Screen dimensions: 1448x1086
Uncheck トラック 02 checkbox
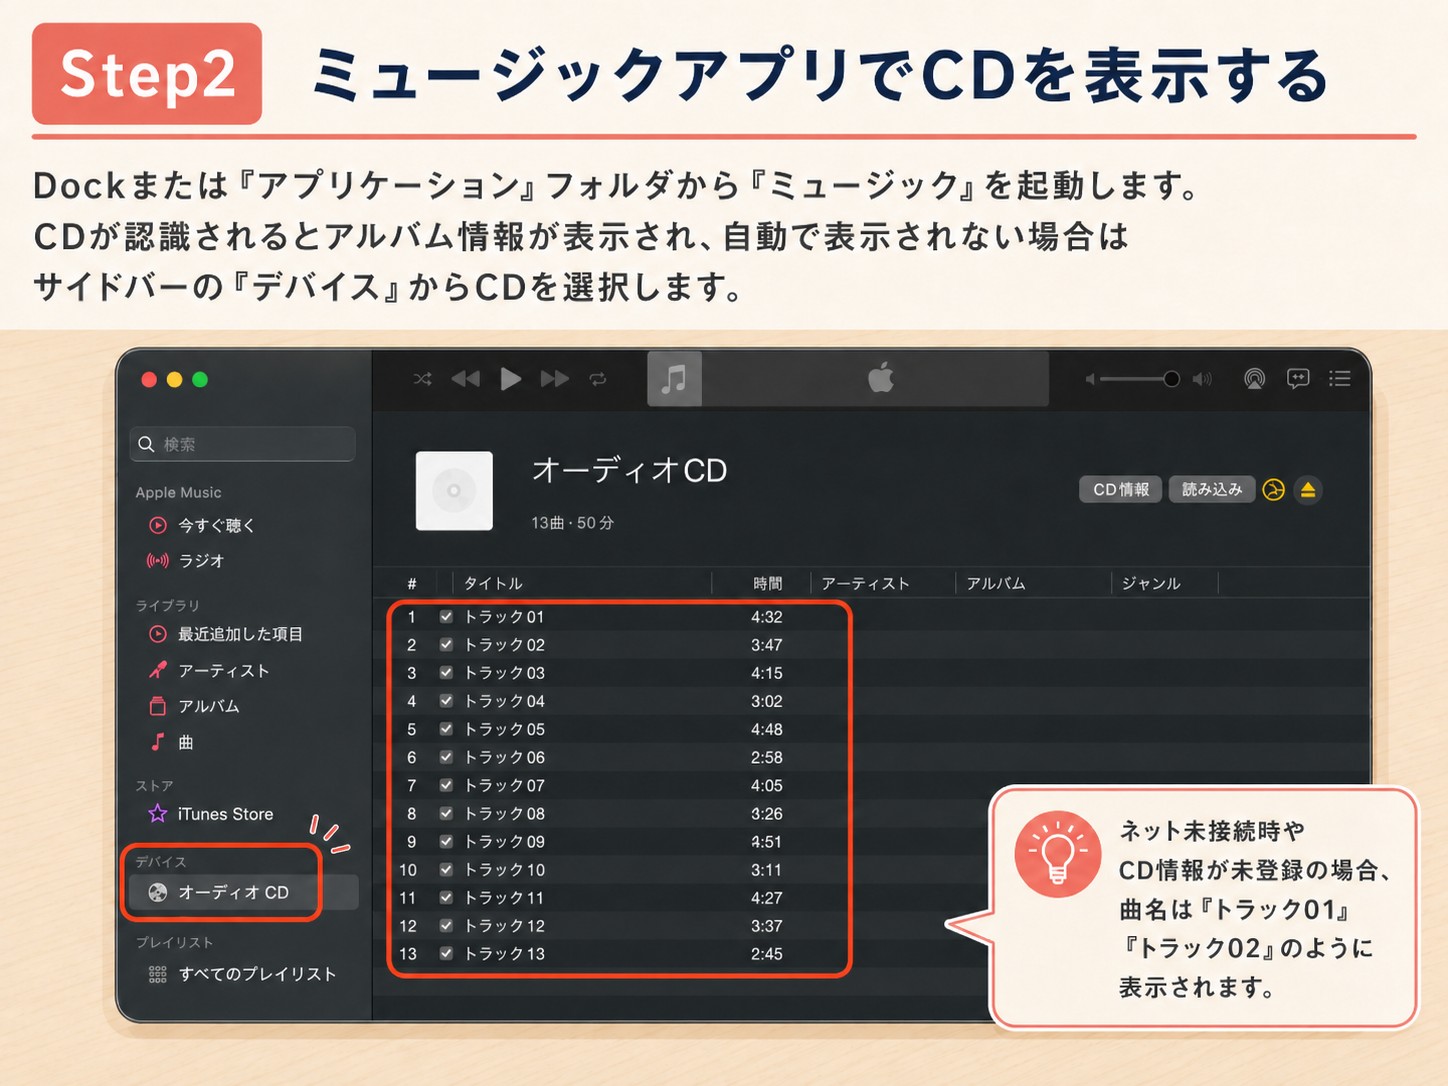(446, 645)
